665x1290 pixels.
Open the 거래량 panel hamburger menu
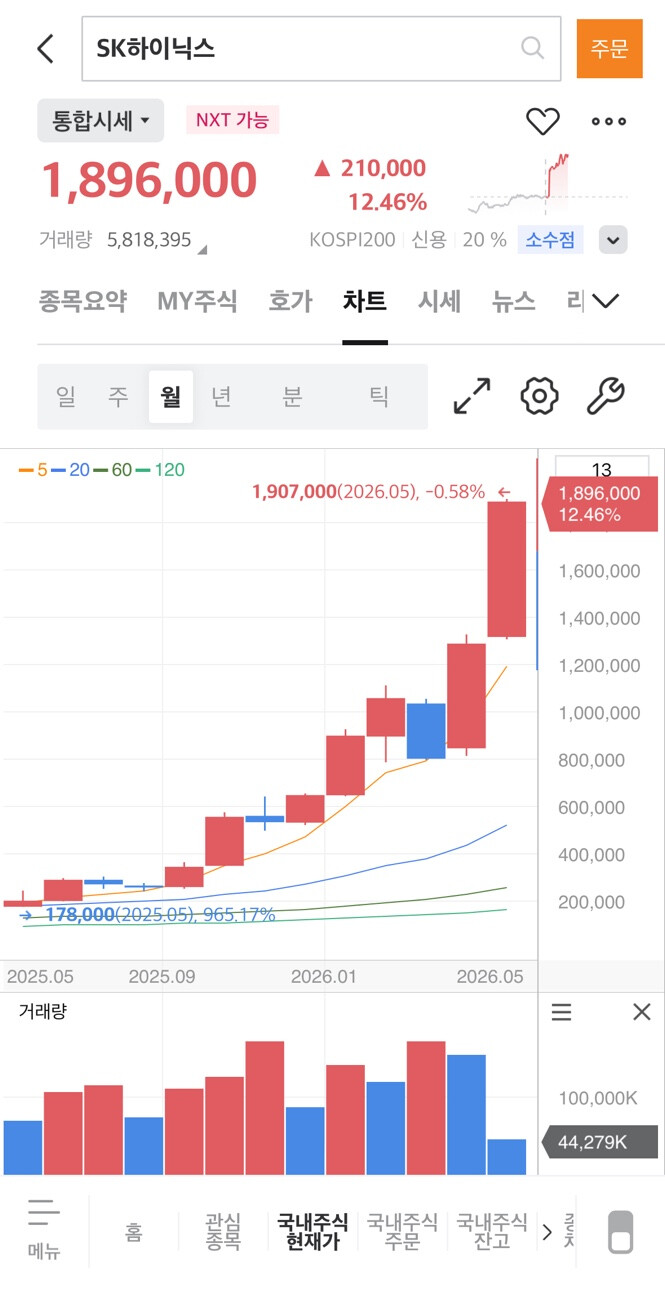click(562, 1012)
